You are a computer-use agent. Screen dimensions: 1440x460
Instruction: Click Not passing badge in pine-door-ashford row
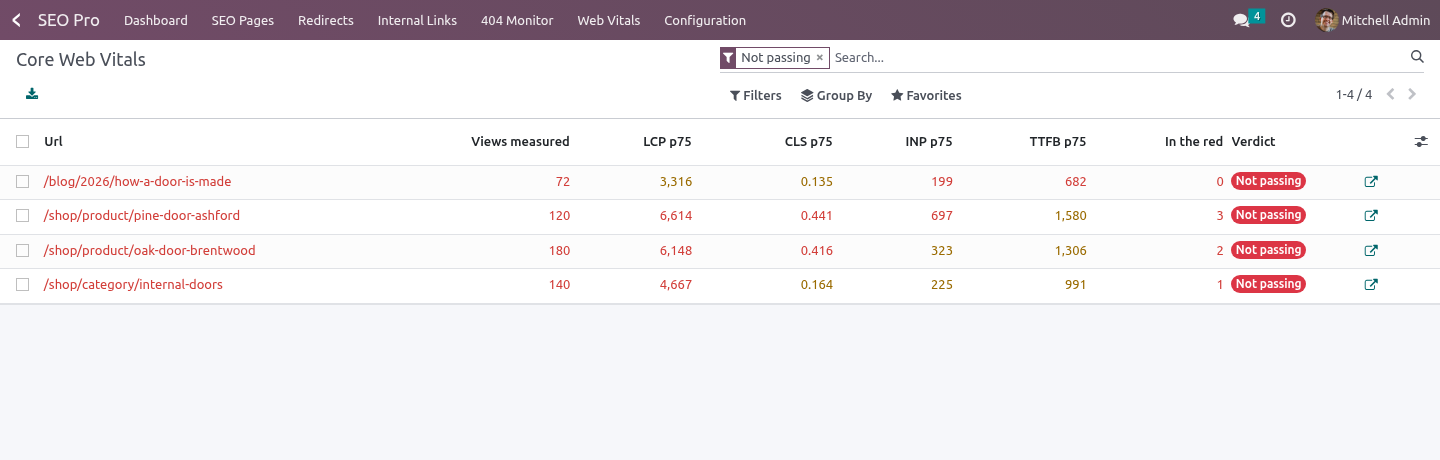[1268, 216]
